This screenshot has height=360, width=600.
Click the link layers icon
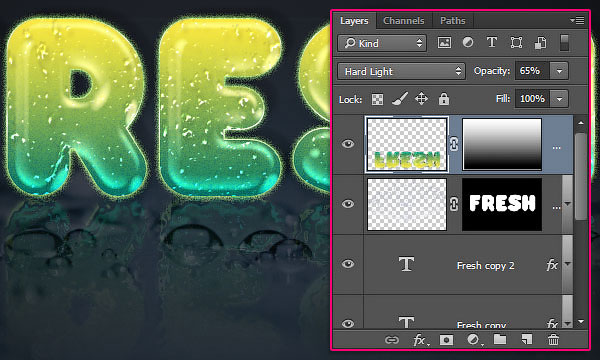tap(392, 340)
